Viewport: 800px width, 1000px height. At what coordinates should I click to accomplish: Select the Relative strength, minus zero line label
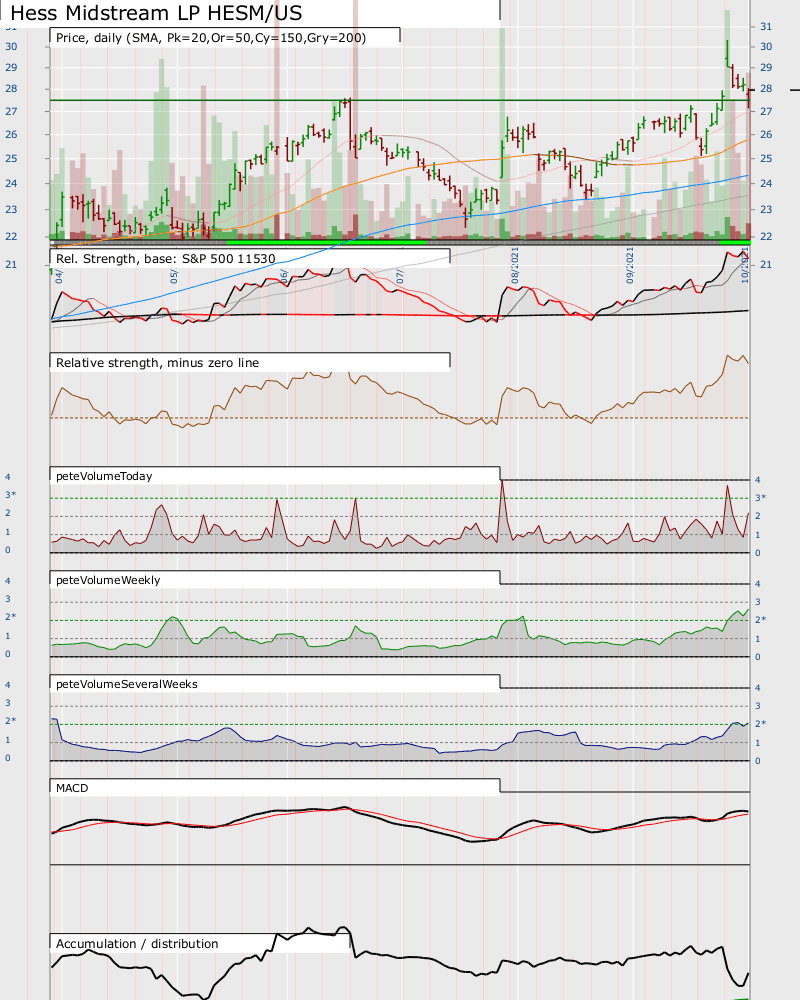click(158, 363)
